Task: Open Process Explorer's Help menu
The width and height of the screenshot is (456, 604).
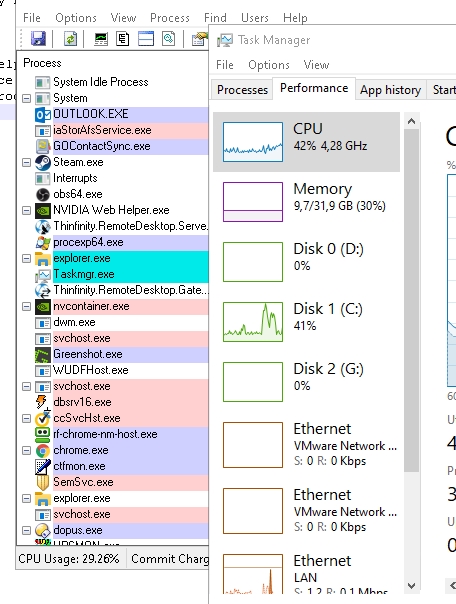Action: click(295, 18)
